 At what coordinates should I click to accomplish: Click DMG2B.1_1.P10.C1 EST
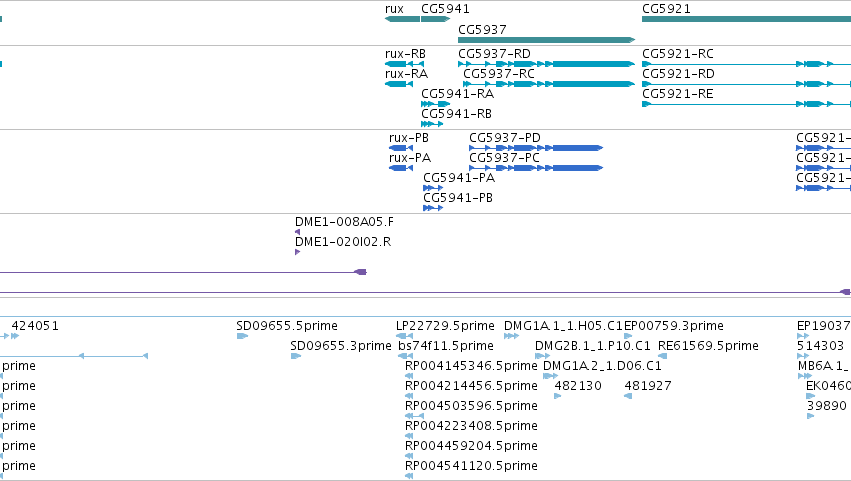pos(592,346)
